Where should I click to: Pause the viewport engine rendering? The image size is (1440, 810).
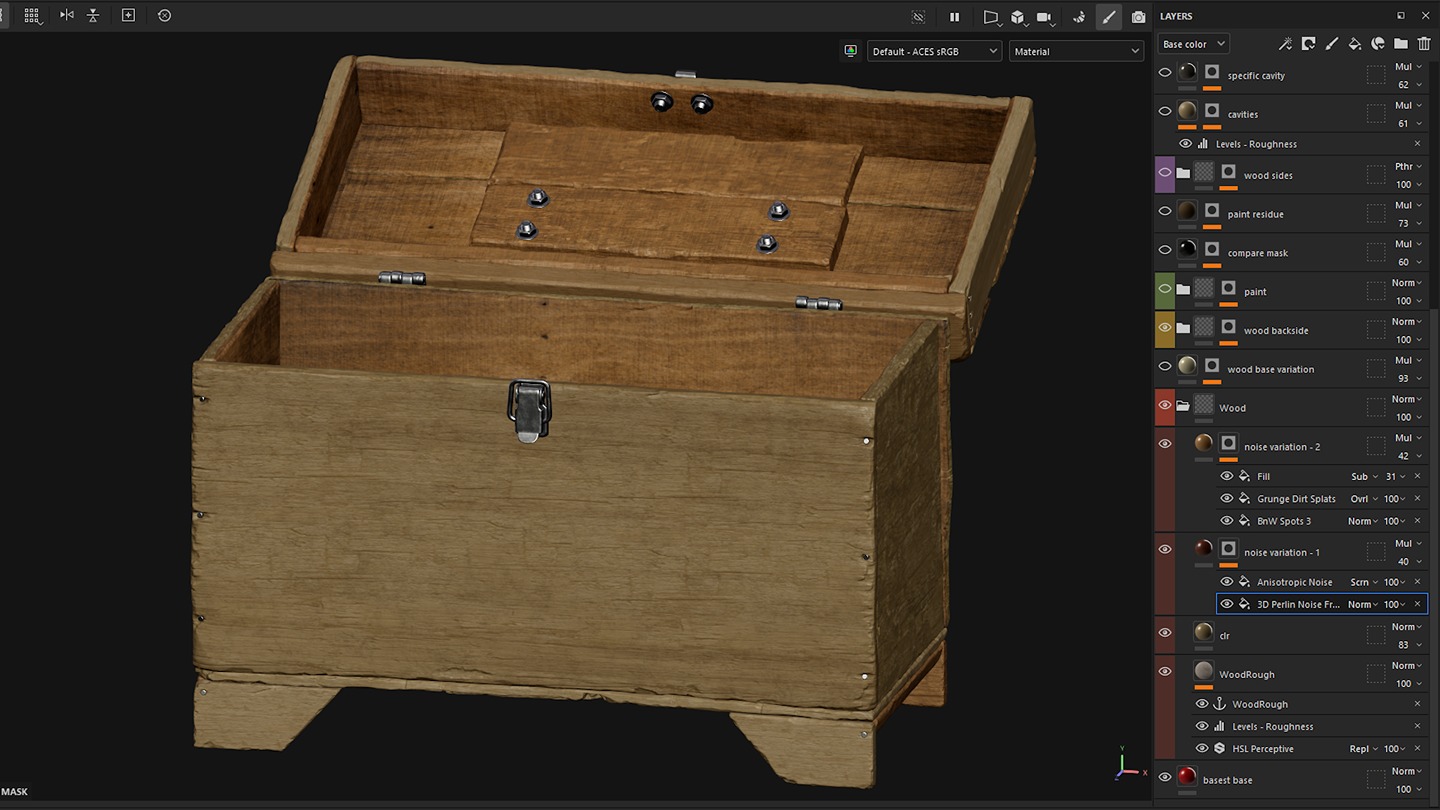point(954,16)
